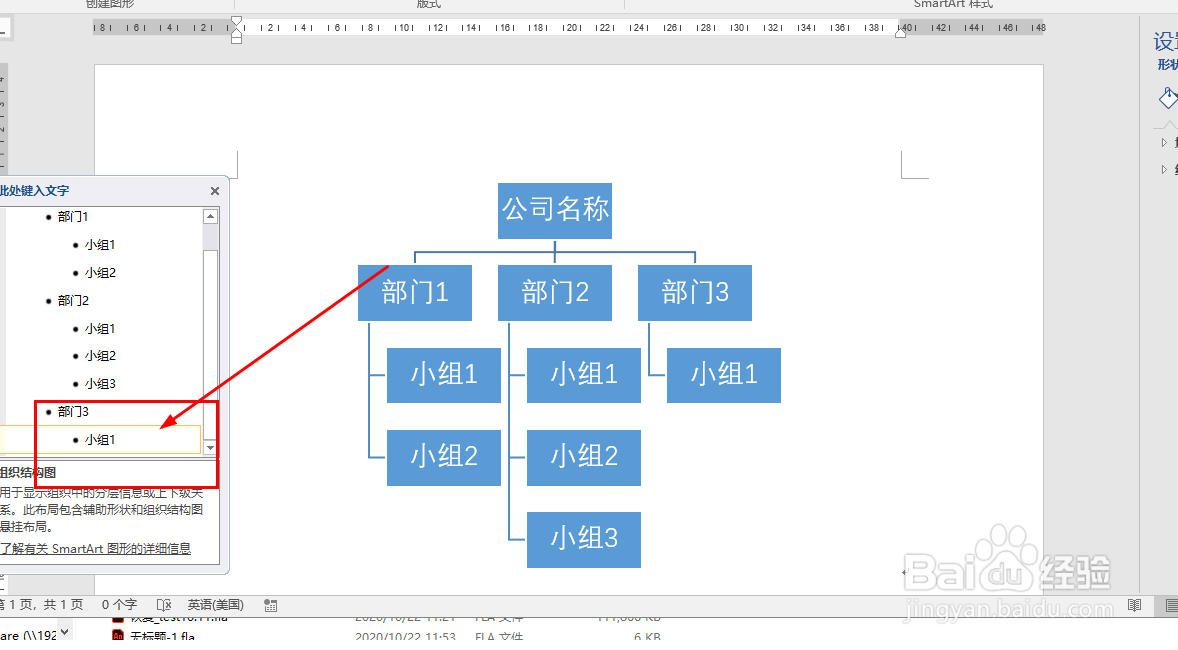The image size is (1178, 650).
Task: Expand the second collapsed format pane section
Action: tap(1164, 169)
